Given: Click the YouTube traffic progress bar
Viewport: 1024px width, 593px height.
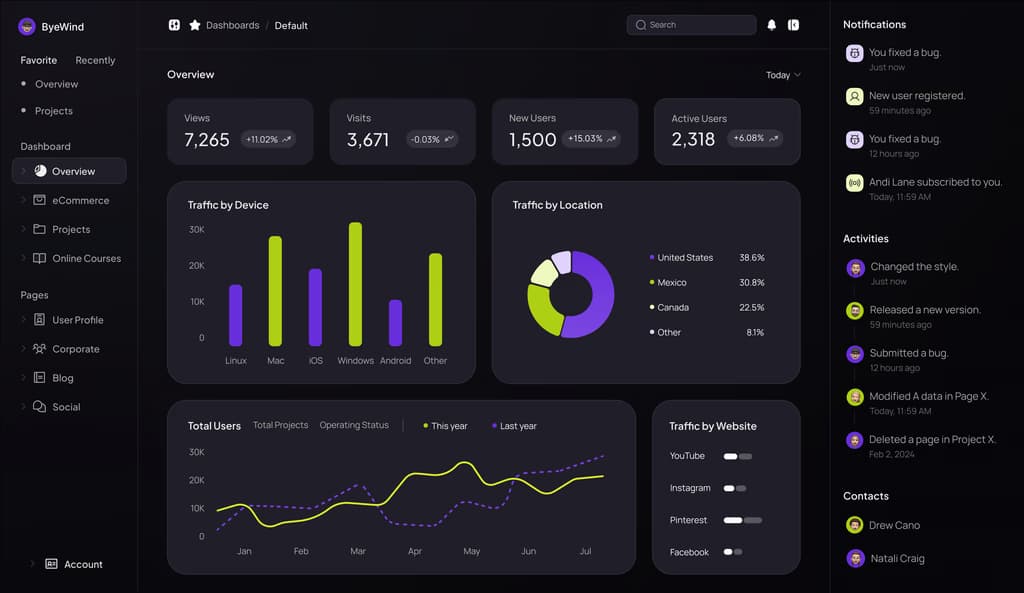Looking at the screenshot, I should point(738,456).
